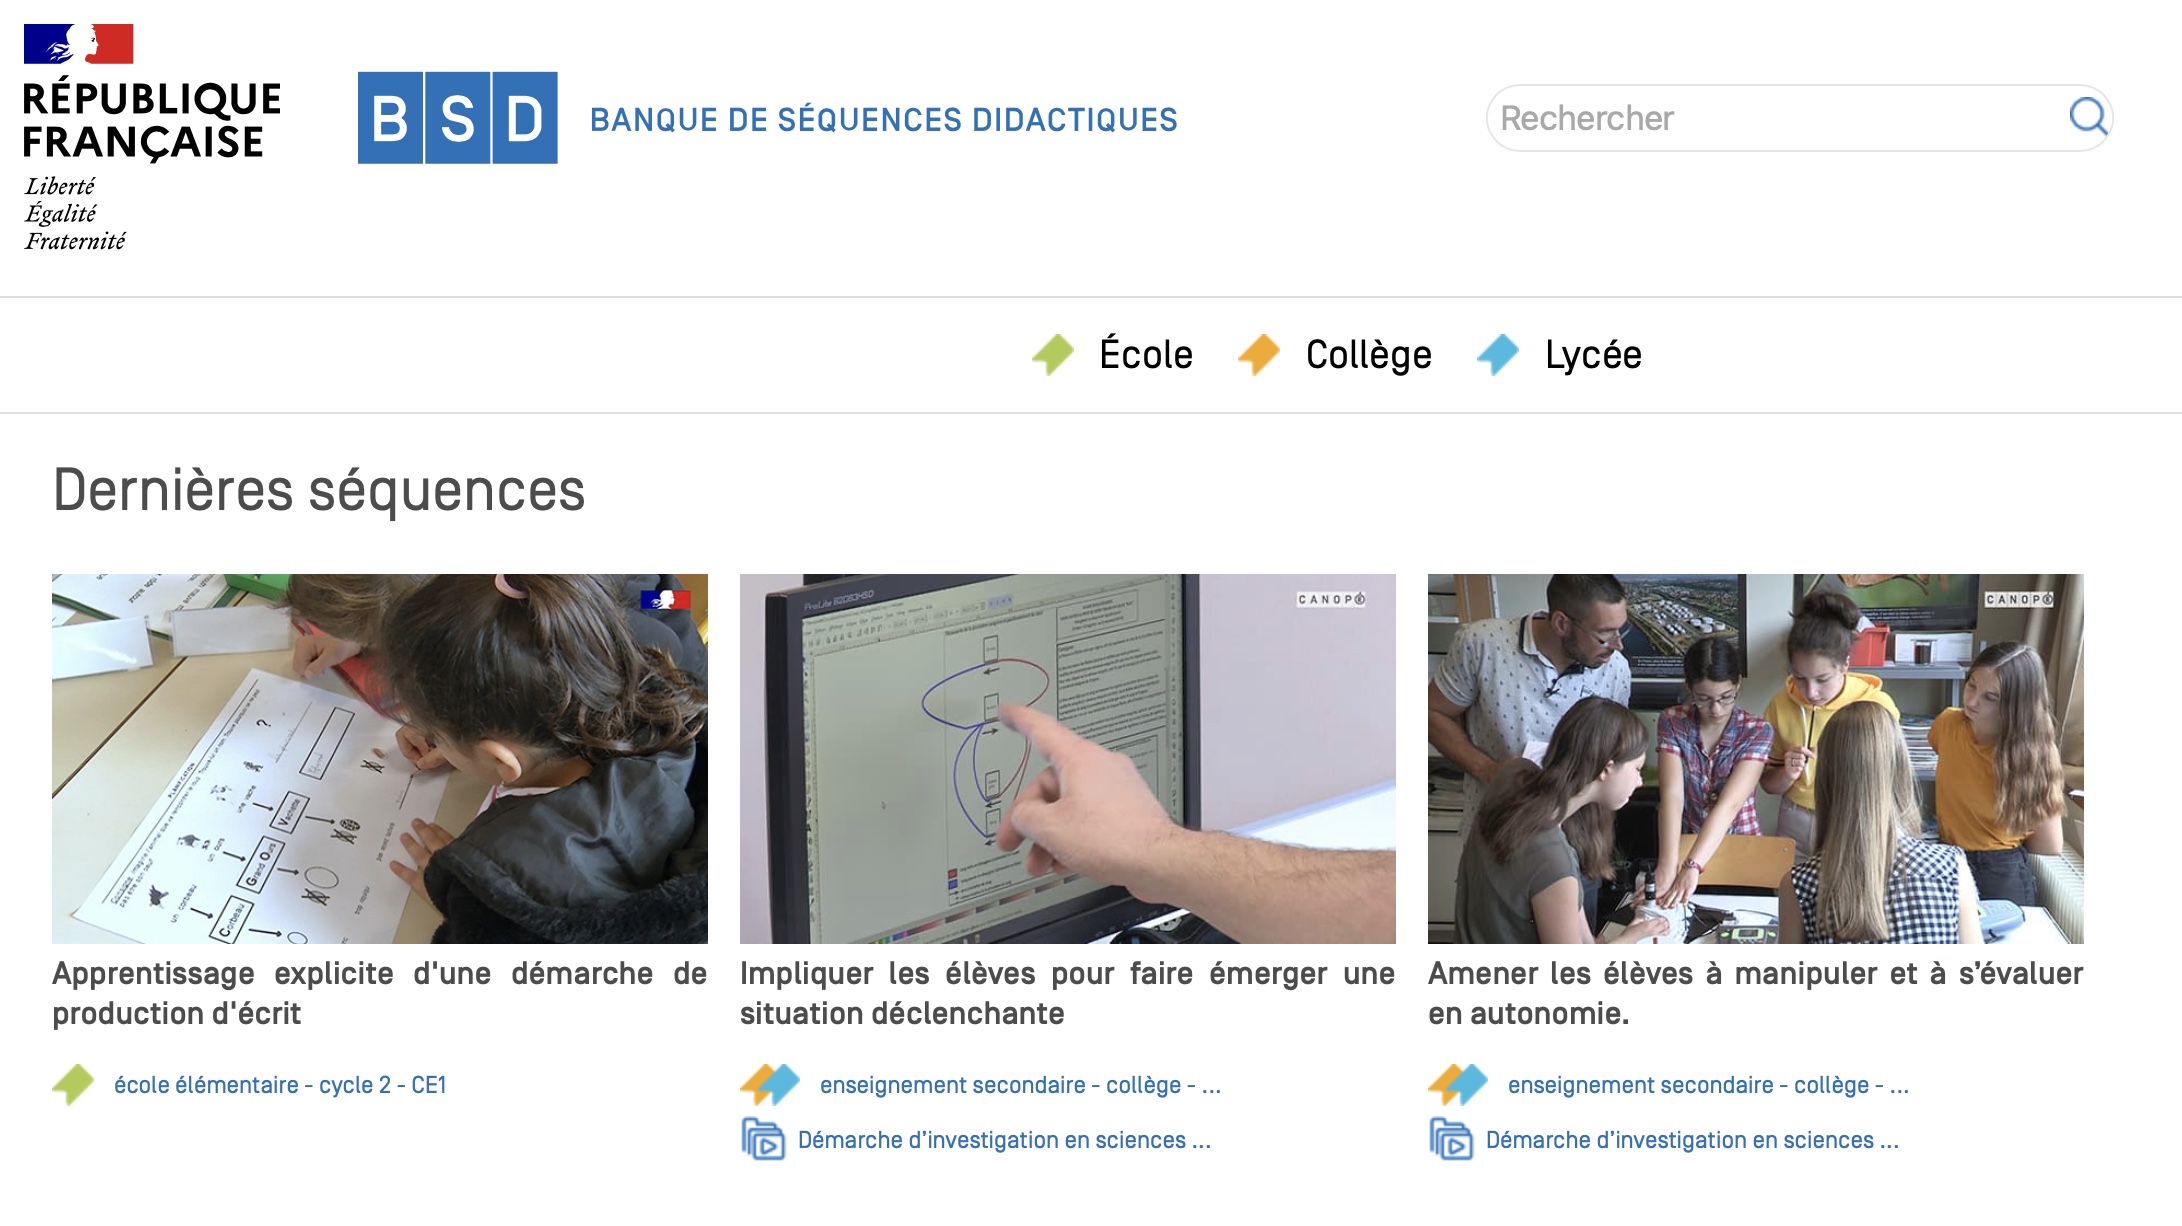Open thumbnail of hand pointing at monitor
Image resolution: width=2182 pixels, height=1226 pixels.
pyautogui.click(x=1067, y=758)
